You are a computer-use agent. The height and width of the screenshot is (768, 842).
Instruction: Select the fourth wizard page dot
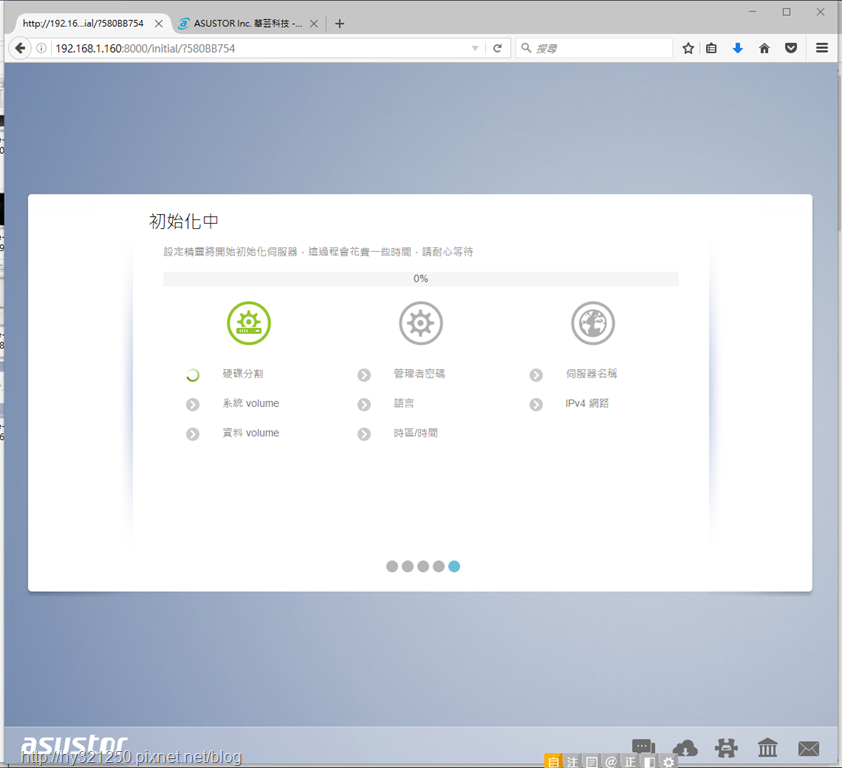point(439,567)
